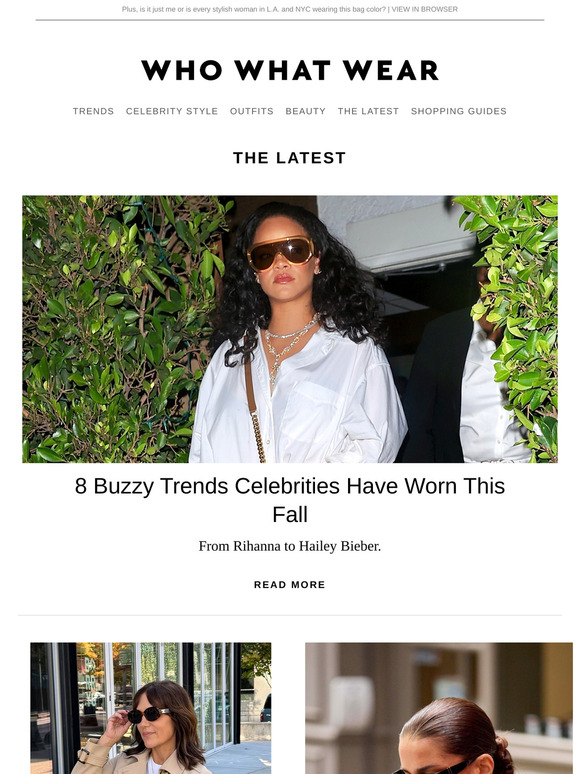Screen dimensions: 580x774
Task: Open the CELEBRITY STYLE nav item
Action: point(172,111)
